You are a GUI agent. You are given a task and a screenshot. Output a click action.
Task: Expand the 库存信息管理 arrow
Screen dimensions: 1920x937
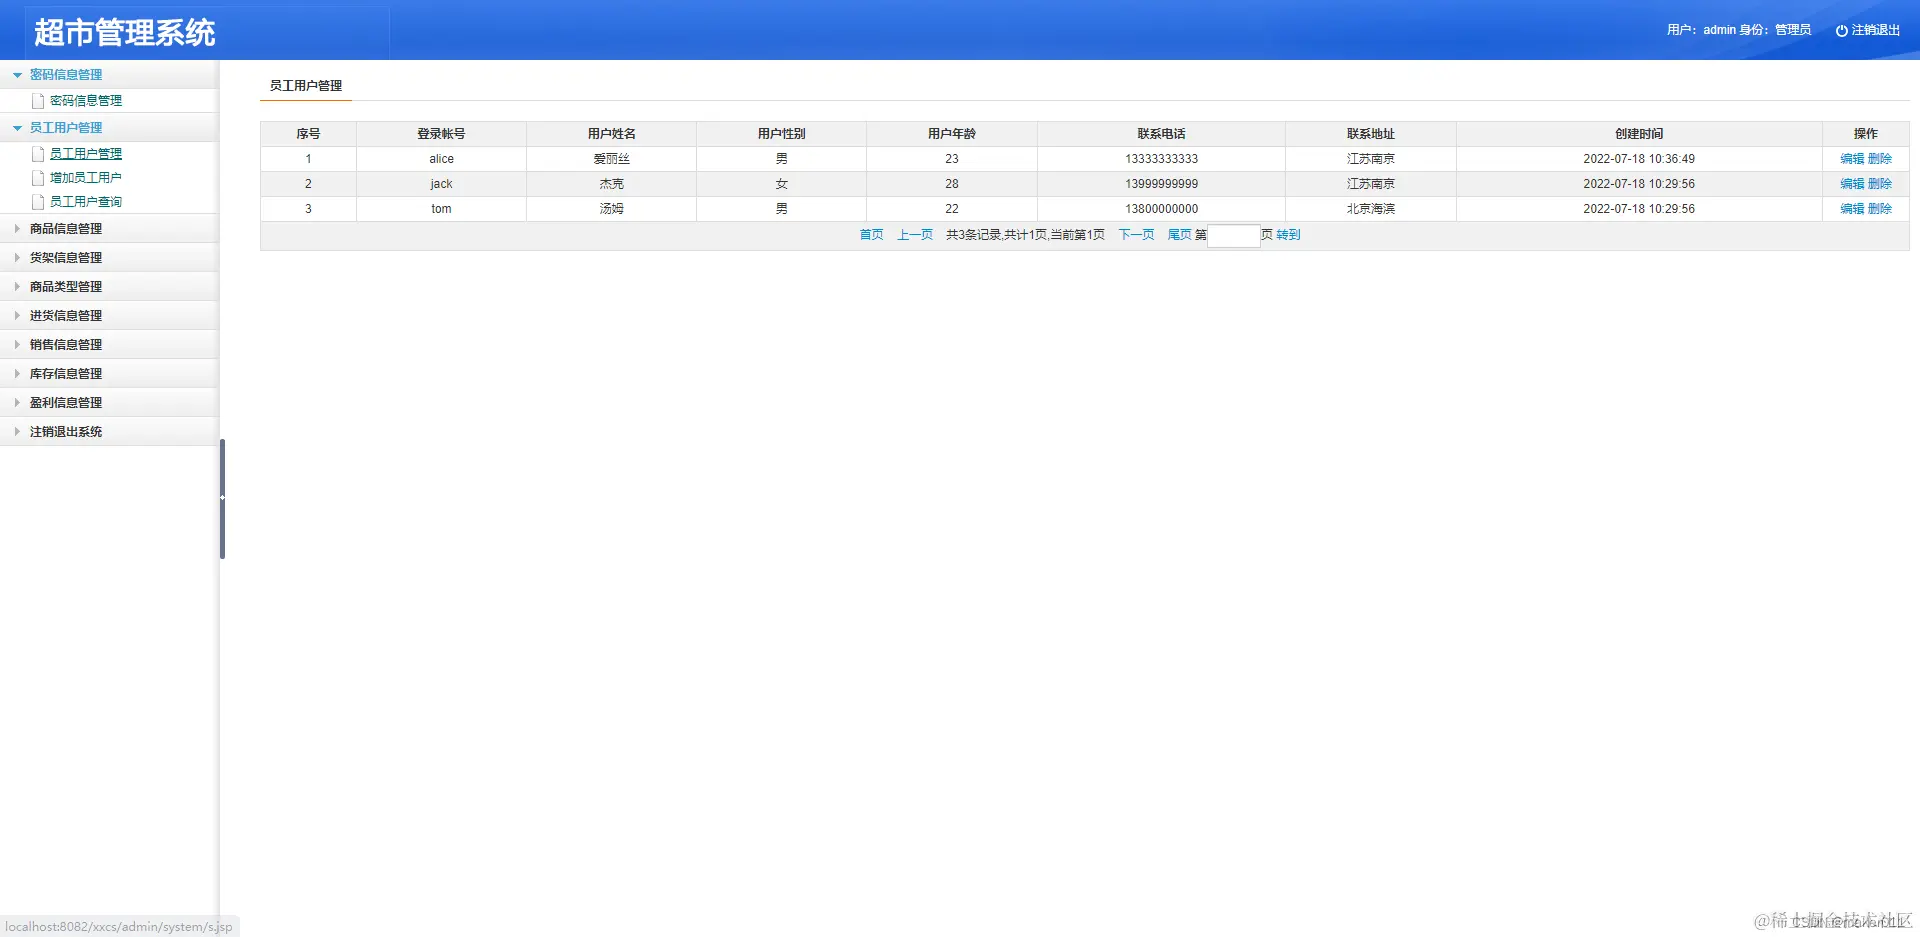(x=17, y=374)
